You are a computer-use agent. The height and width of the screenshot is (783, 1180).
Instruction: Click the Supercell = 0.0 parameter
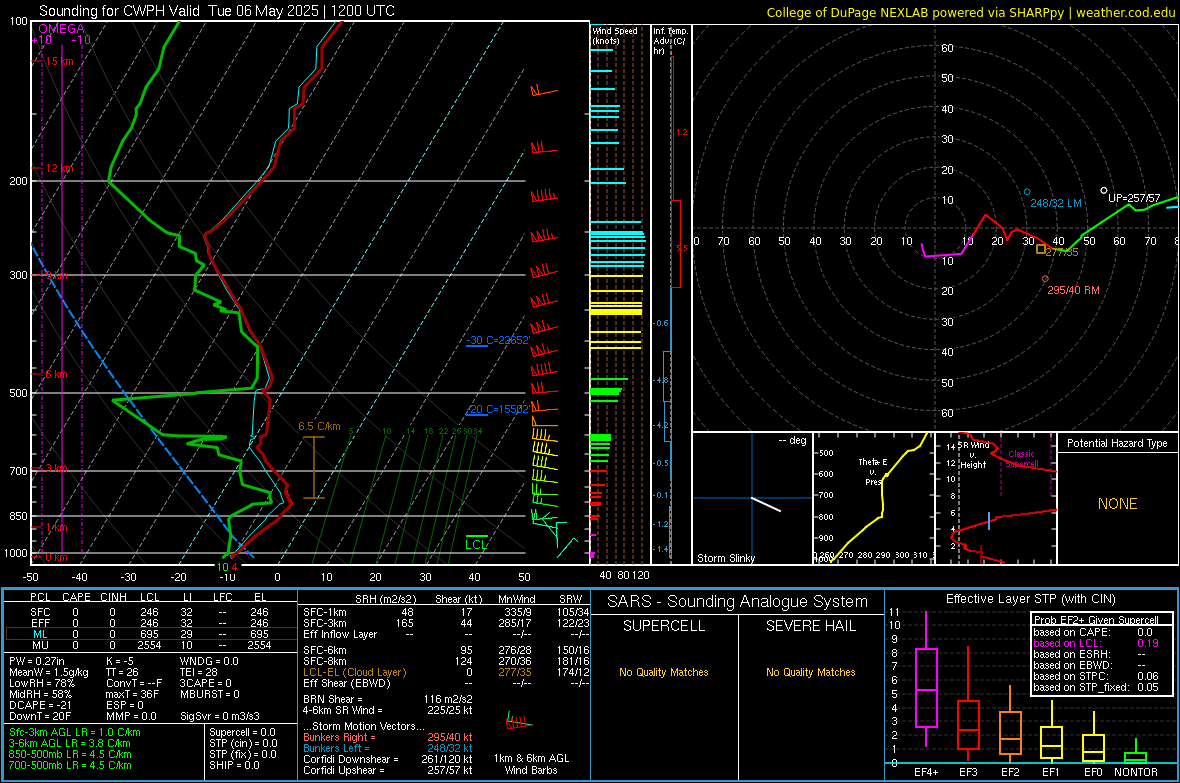(242, 732)
